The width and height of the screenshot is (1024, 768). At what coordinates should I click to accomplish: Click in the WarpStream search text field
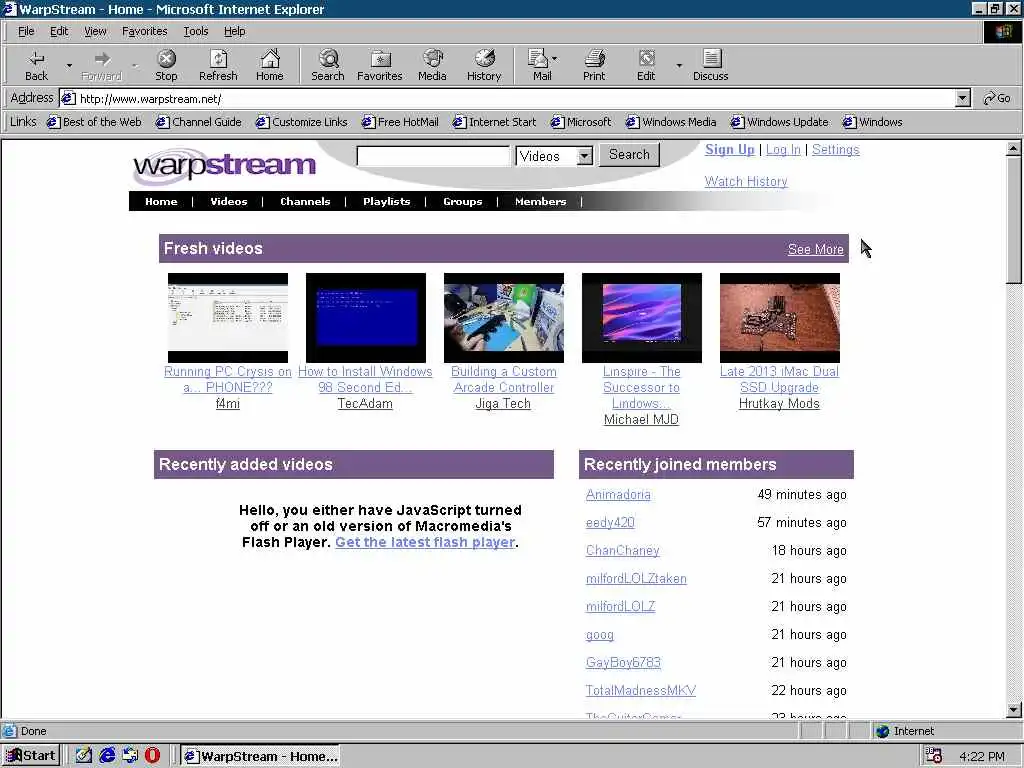click(433, 156)
